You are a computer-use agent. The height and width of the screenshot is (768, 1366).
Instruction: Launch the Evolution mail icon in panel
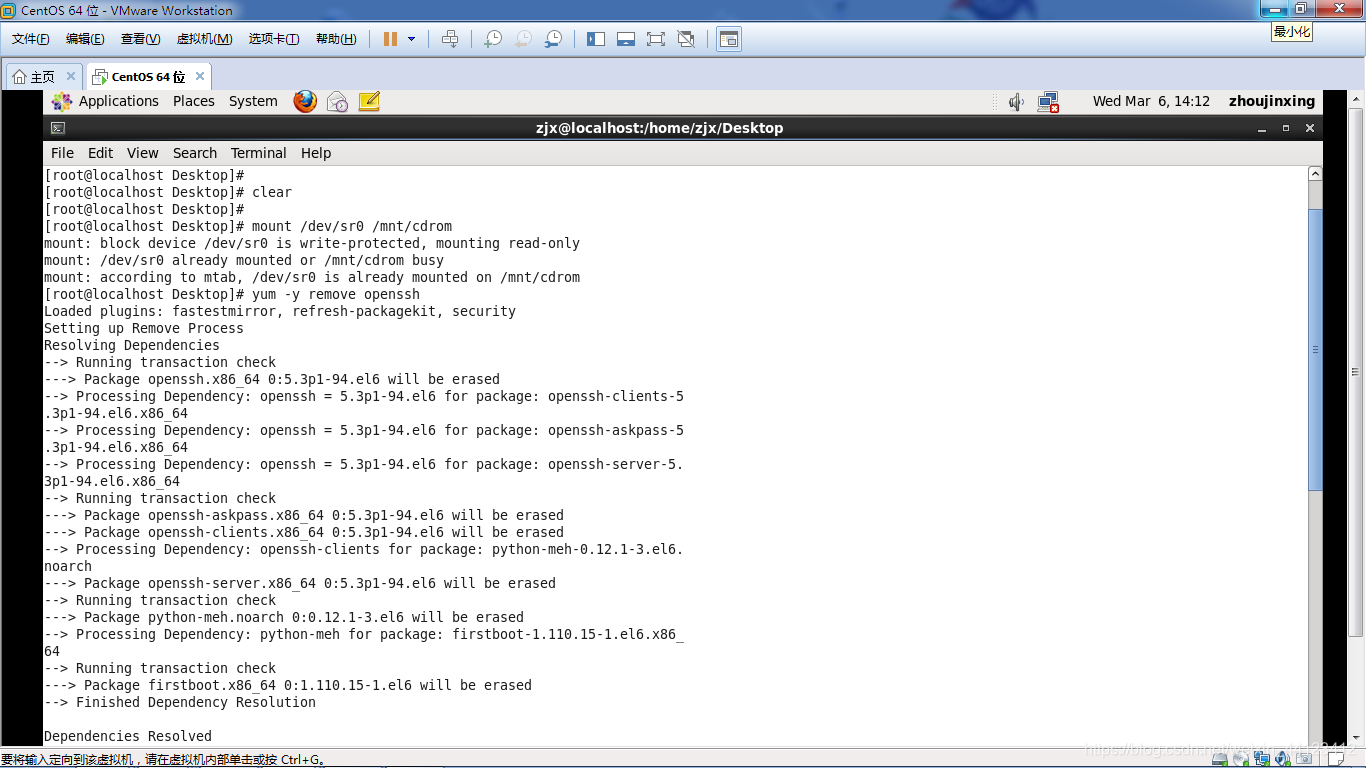[337, 101]
